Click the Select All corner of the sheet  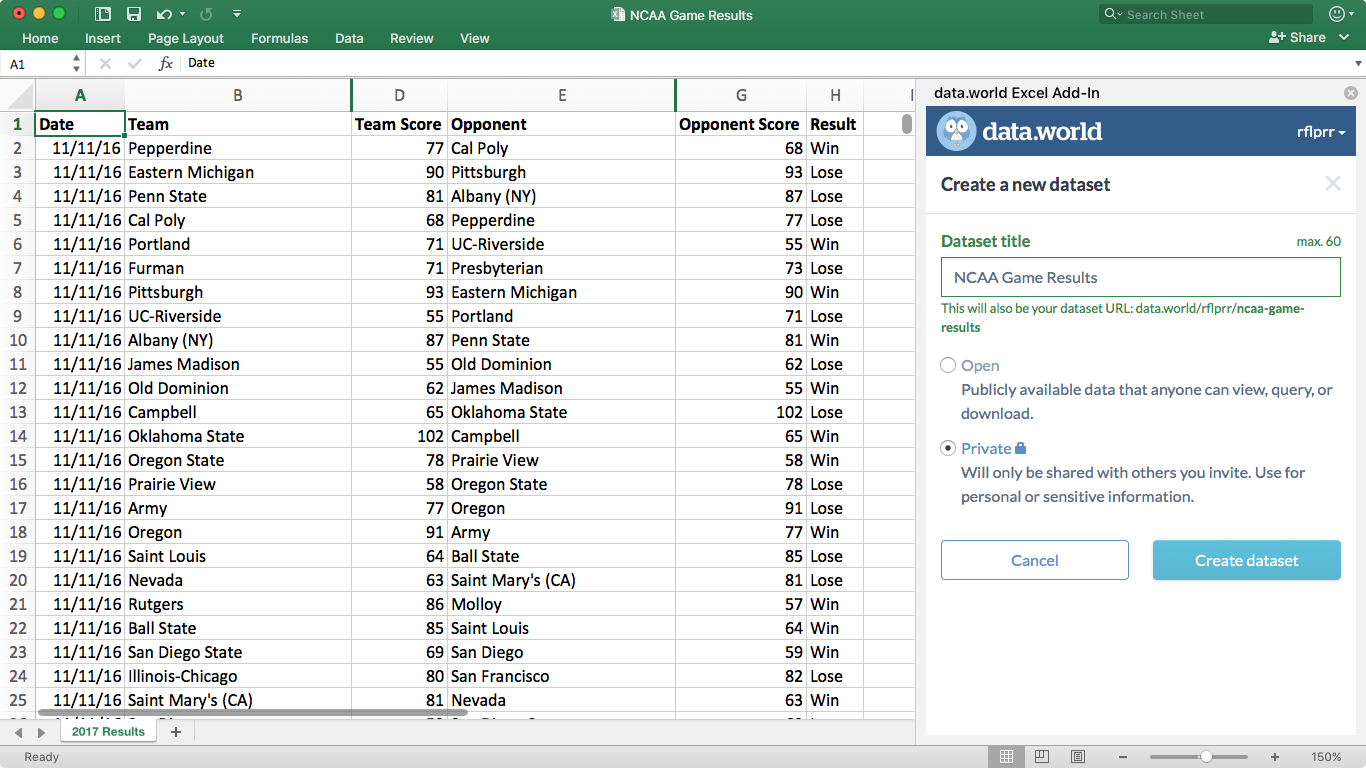pyautogui.click(x=17, y=95)
